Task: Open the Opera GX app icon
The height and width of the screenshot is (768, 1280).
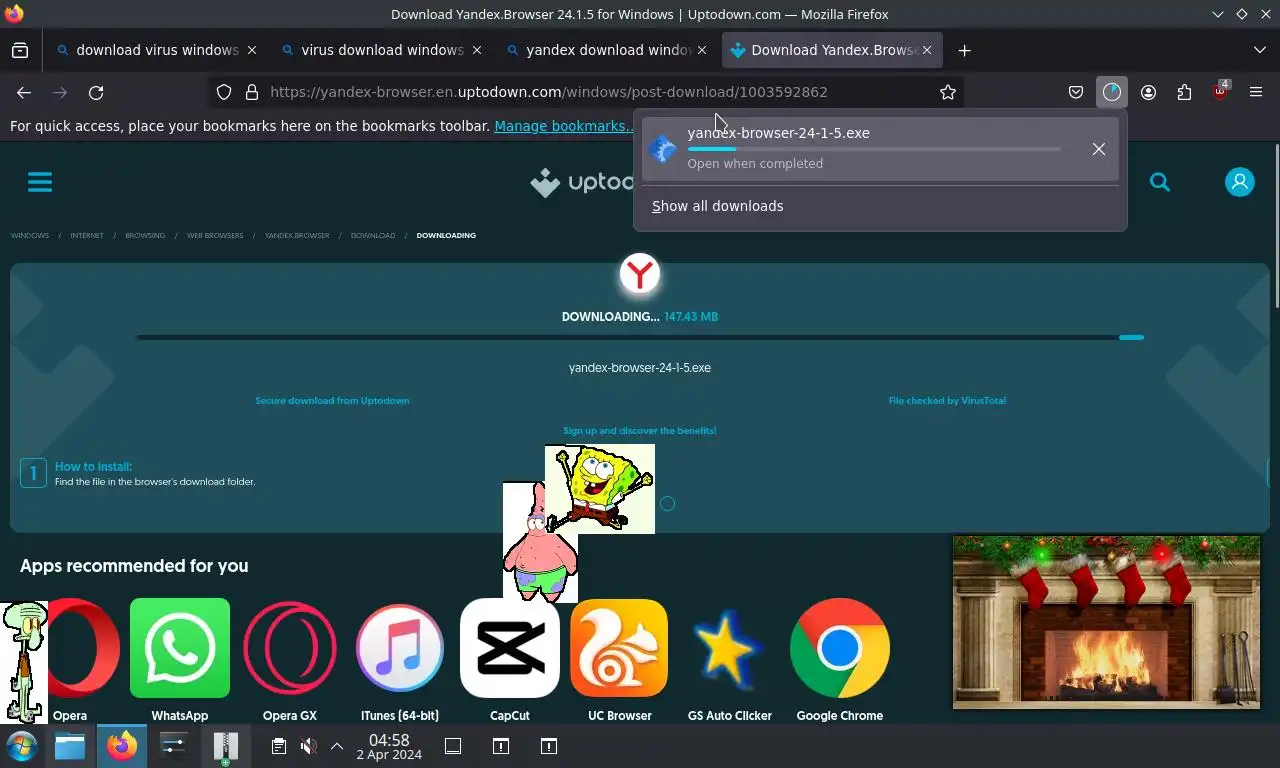Action: (x=290, y=648)
